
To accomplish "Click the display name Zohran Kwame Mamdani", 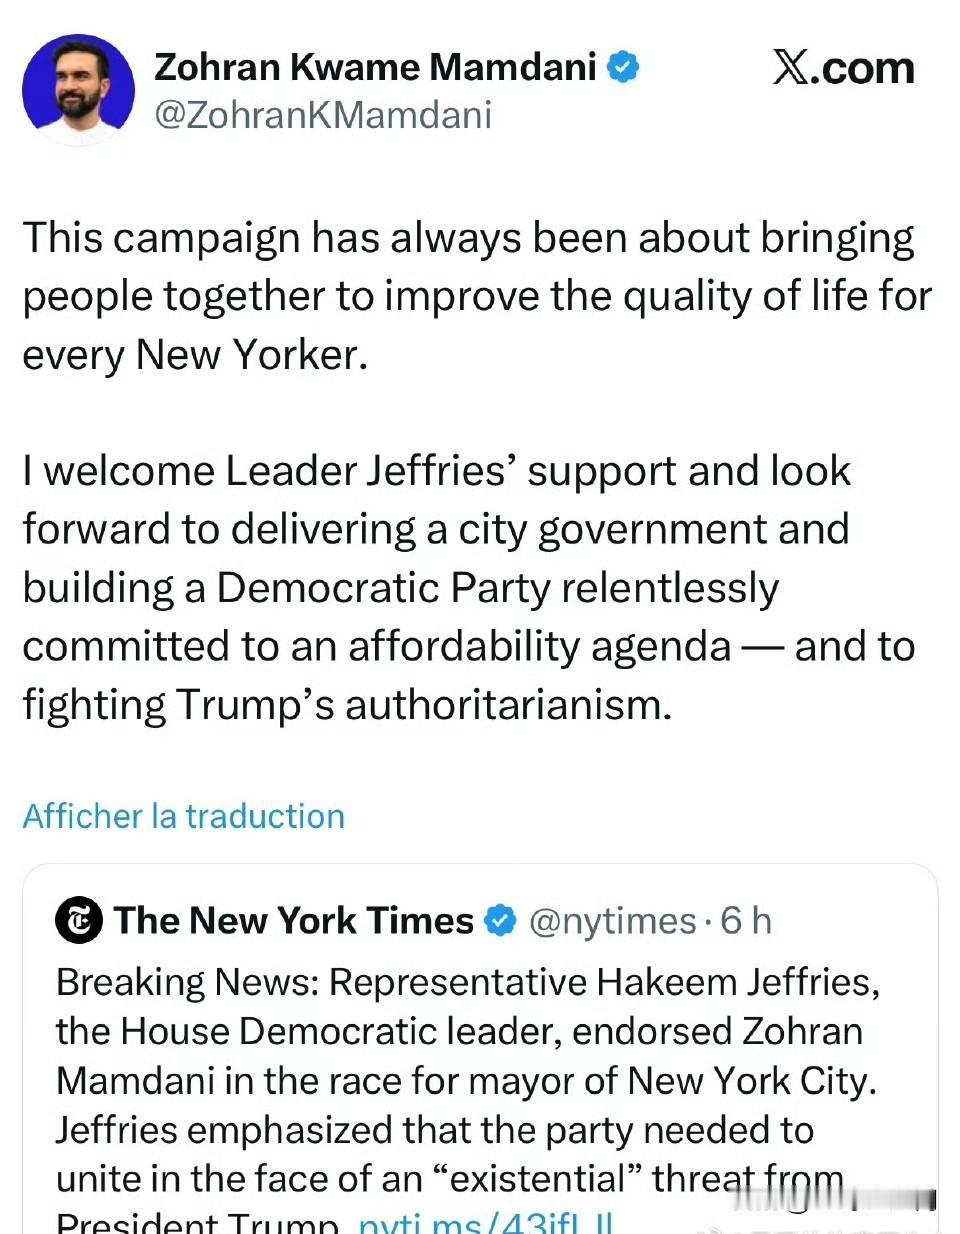I will [x=375, y=68].
